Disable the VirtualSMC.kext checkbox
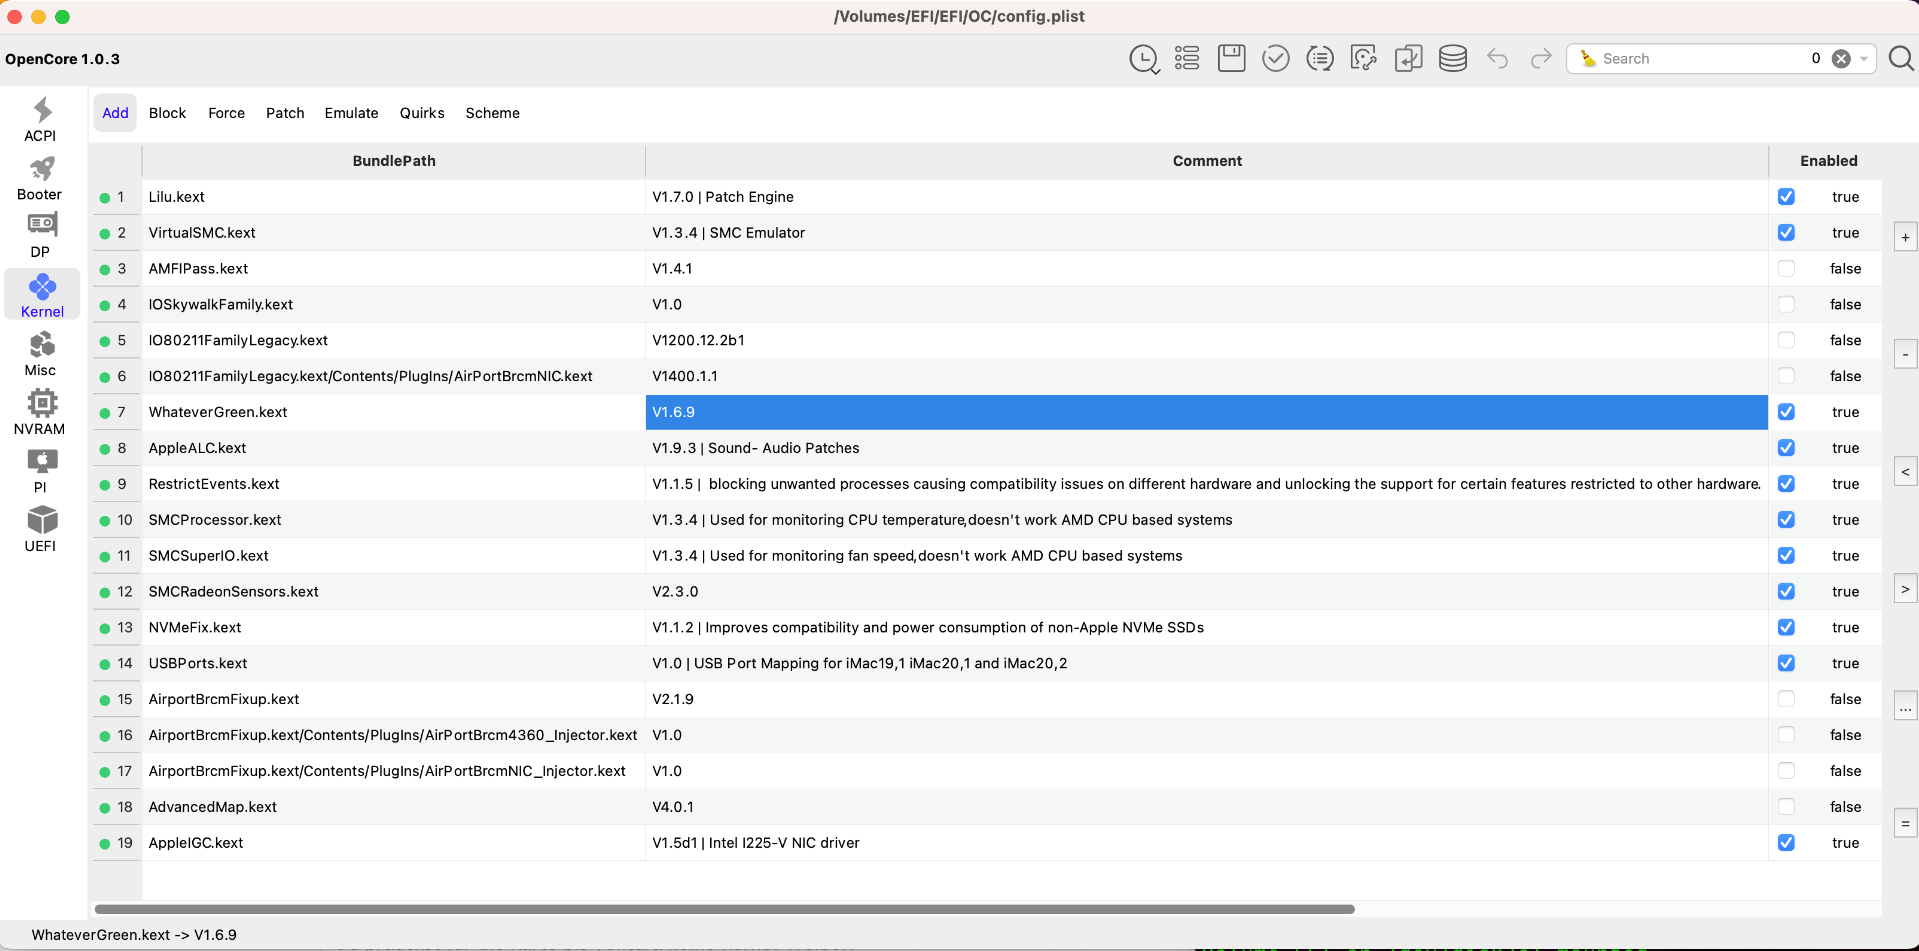The height and width of the screenshot is (951, 1919). pos(1786,233)
